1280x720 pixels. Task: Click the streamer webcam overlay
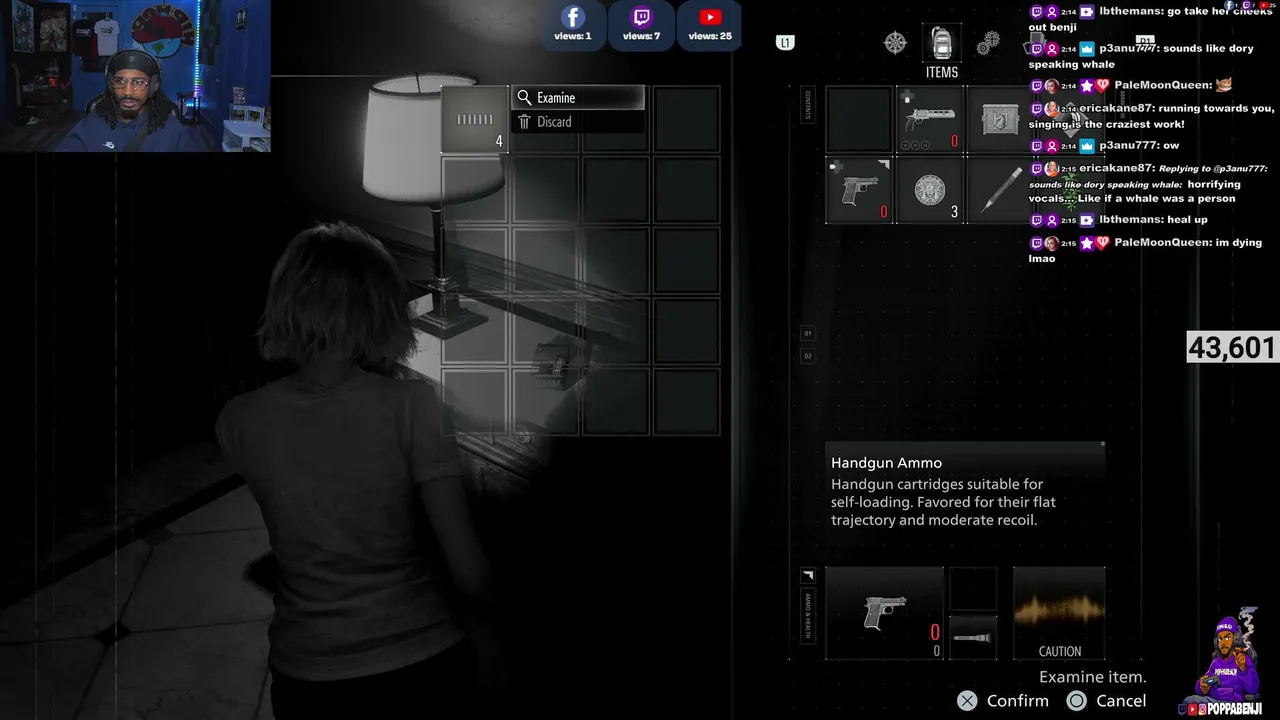coord(135,76)
